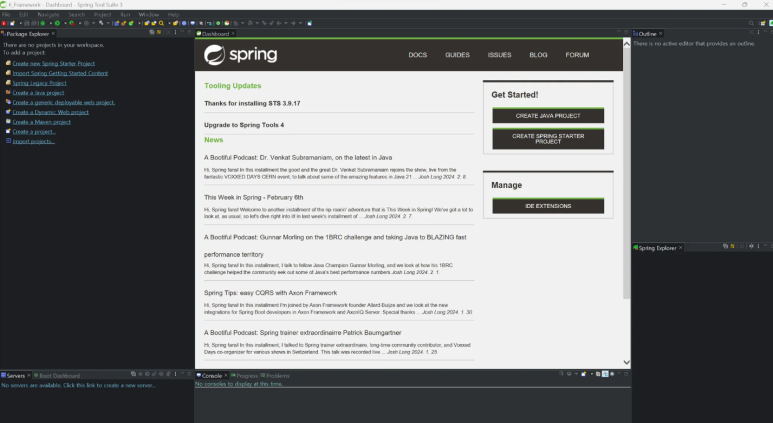Viewport: 773px width, 423px height.
Task: Open the Debug dropdown arrow
Action: point(50,23)
